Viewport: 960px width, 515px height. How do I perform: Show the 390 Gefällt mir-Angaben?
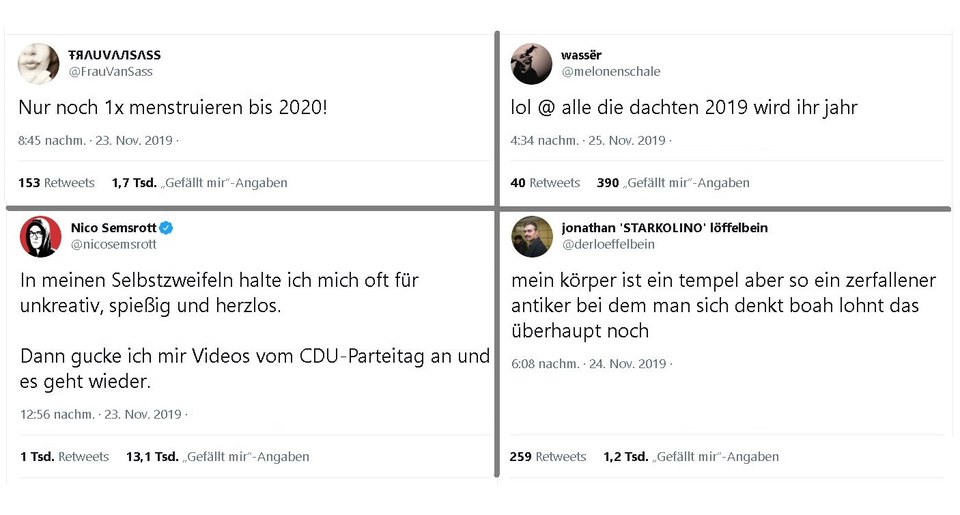pos(673,182)
